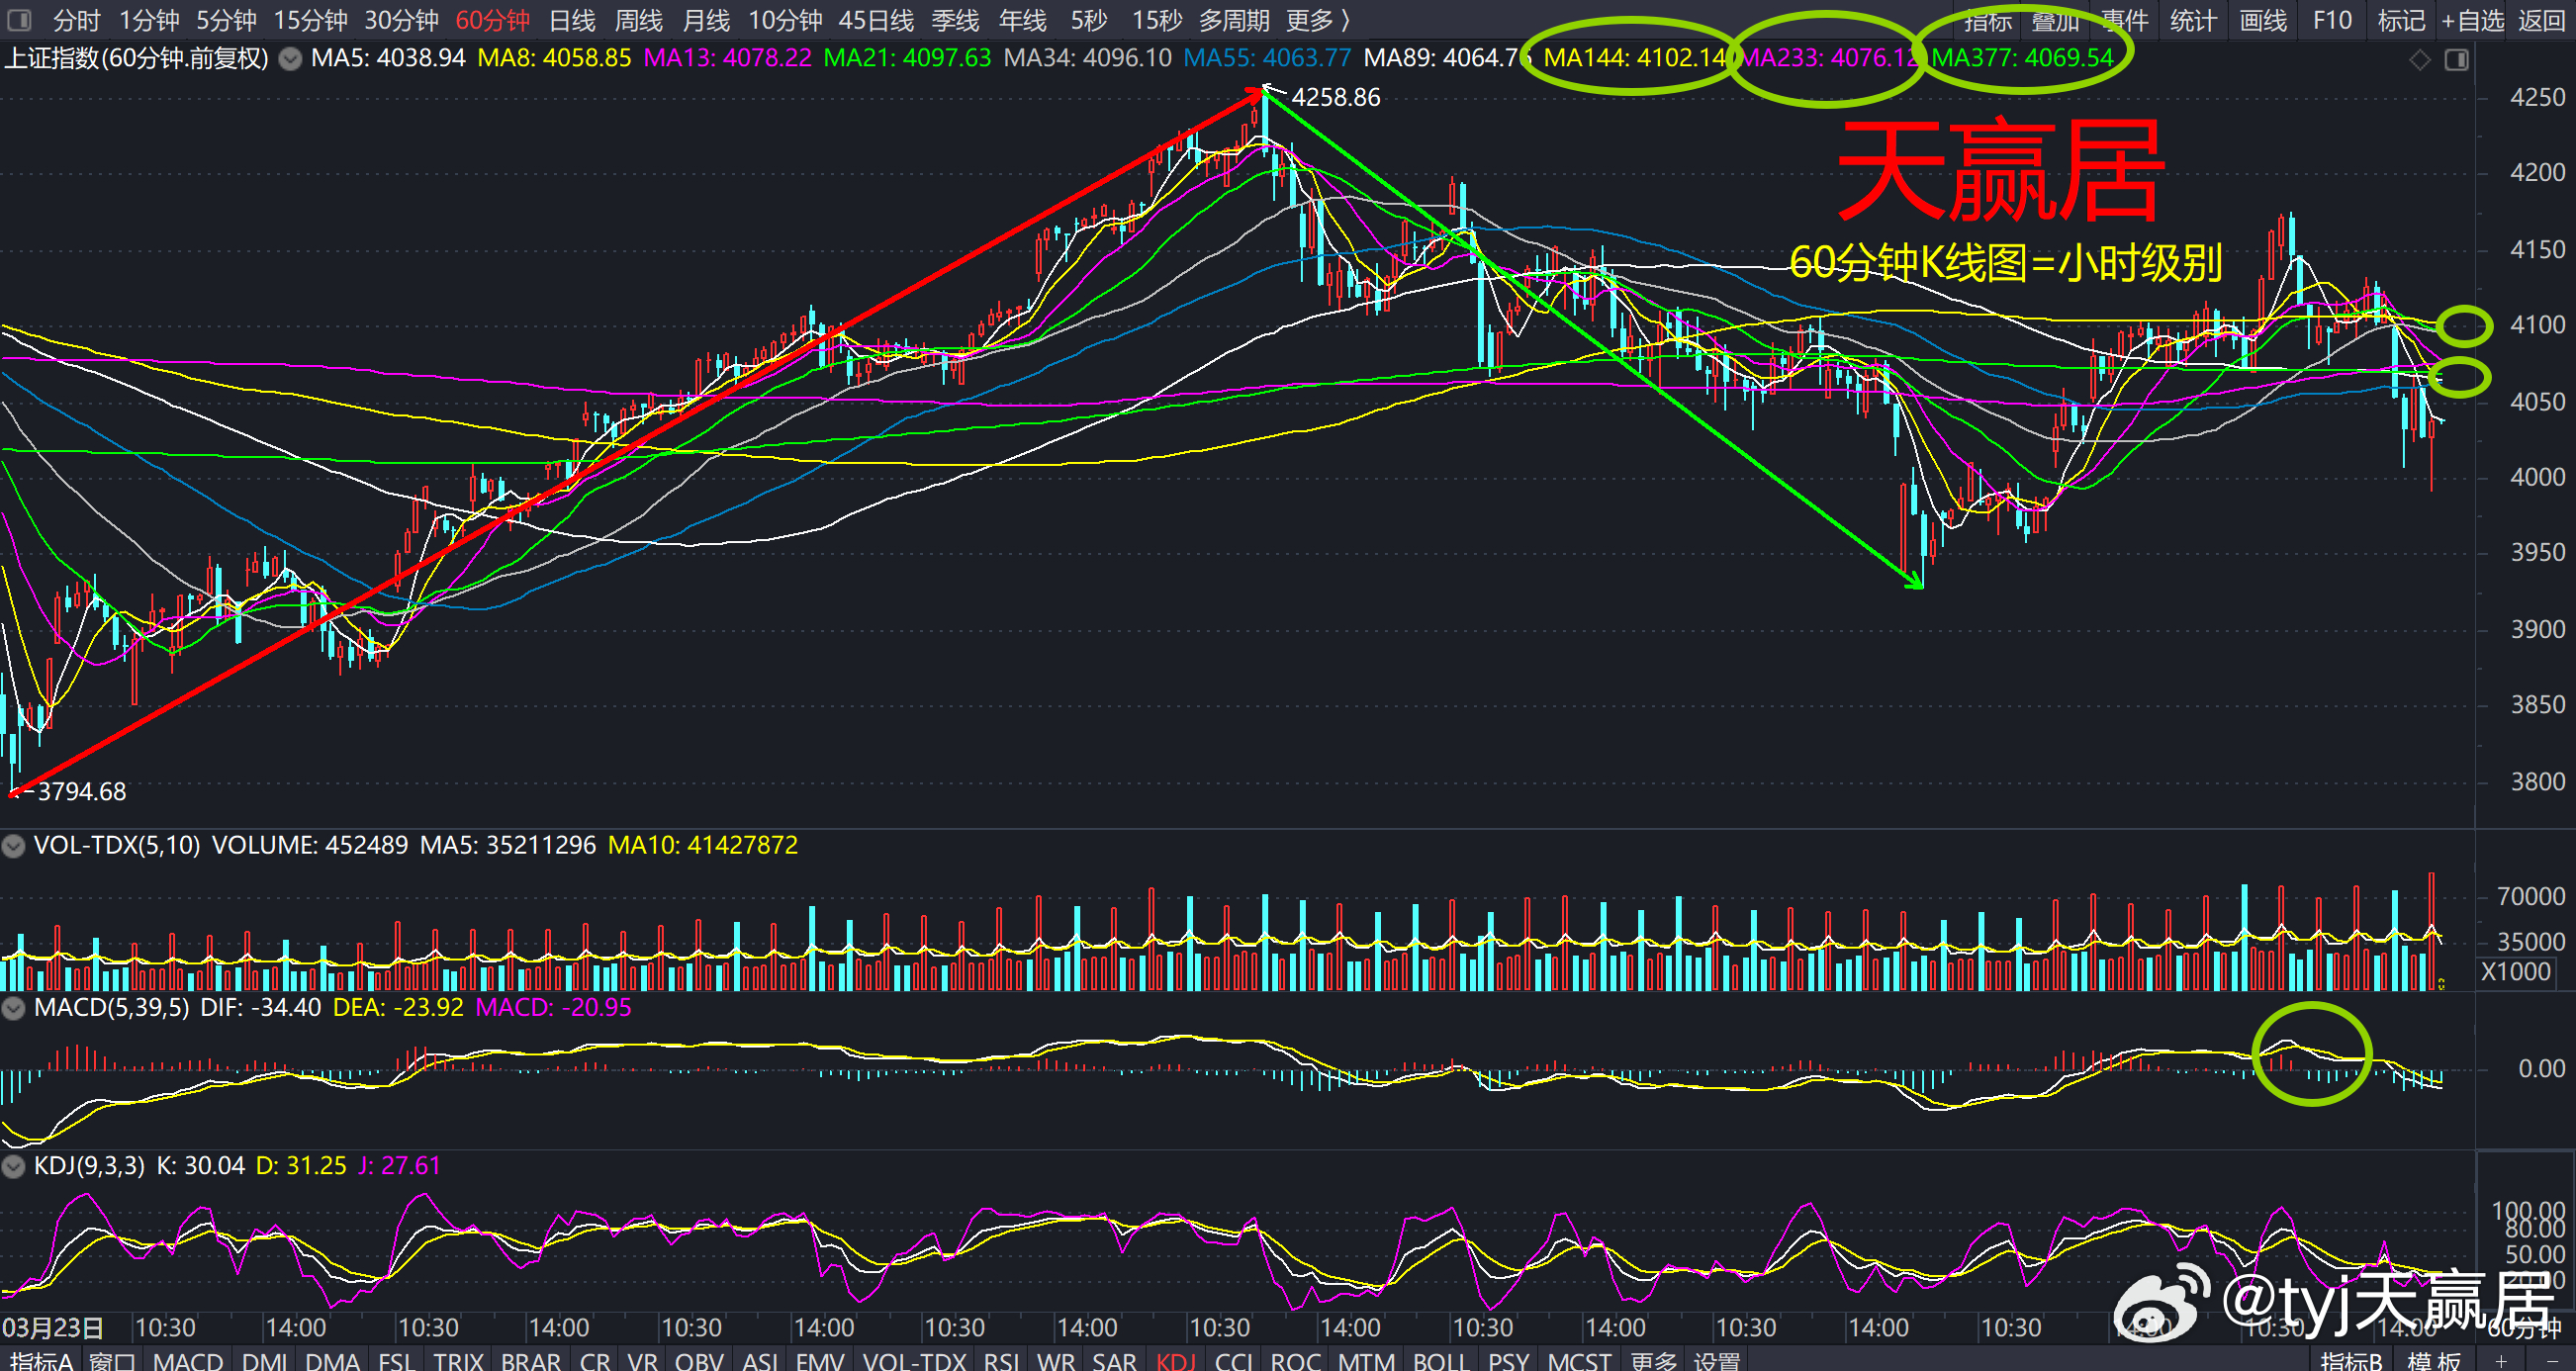Image resolution: width=2576 pixels, height=1371 pixels.
Task: Select DMA indicator tab
Action: [332, 1360]
